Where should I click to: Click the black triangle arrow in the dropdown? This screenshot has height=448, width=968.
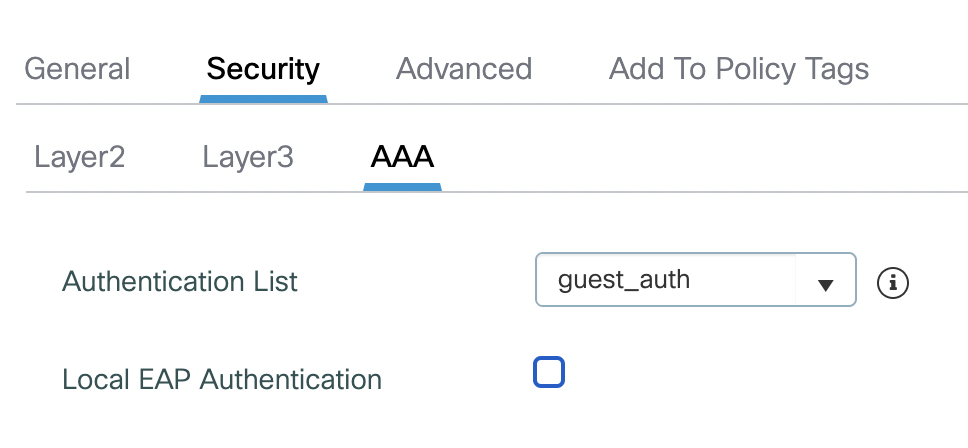coord(825,284)
